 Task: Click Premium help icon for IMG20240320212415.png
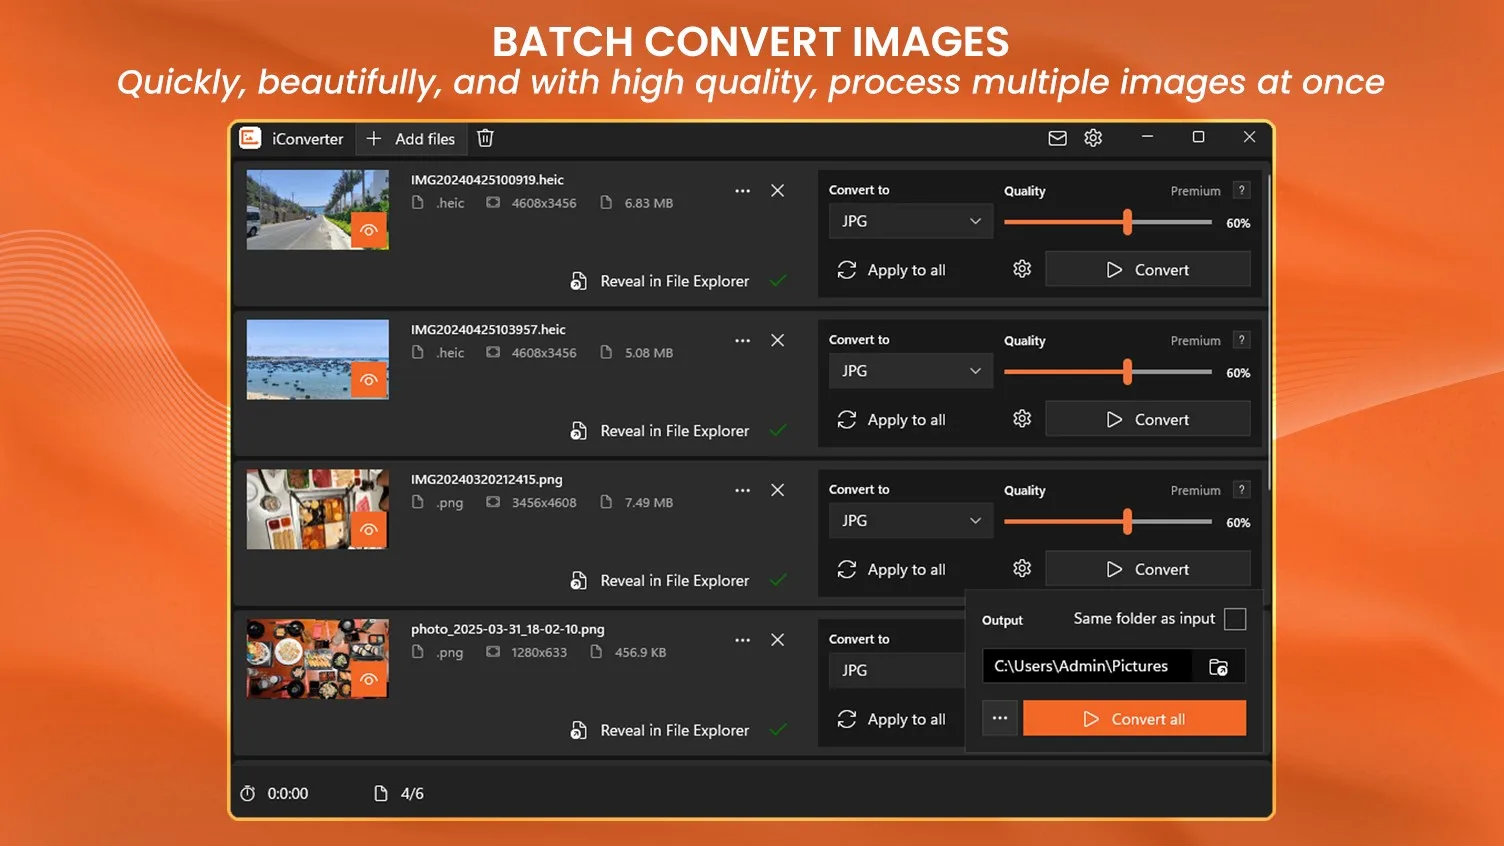pos(1241,490)
